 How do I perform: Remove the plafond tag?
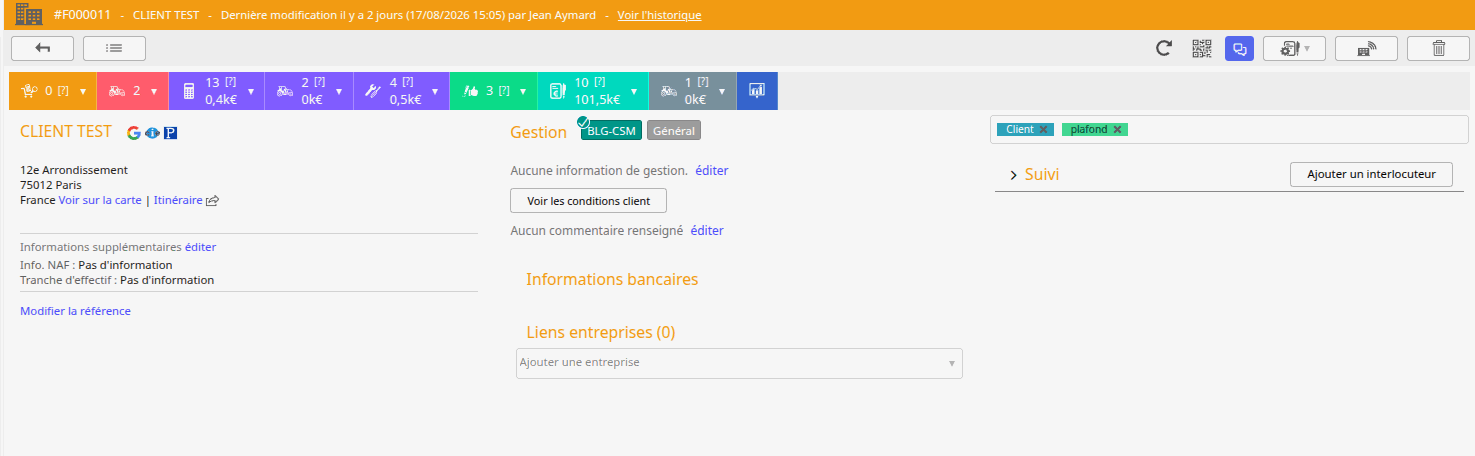(1117, 130)
